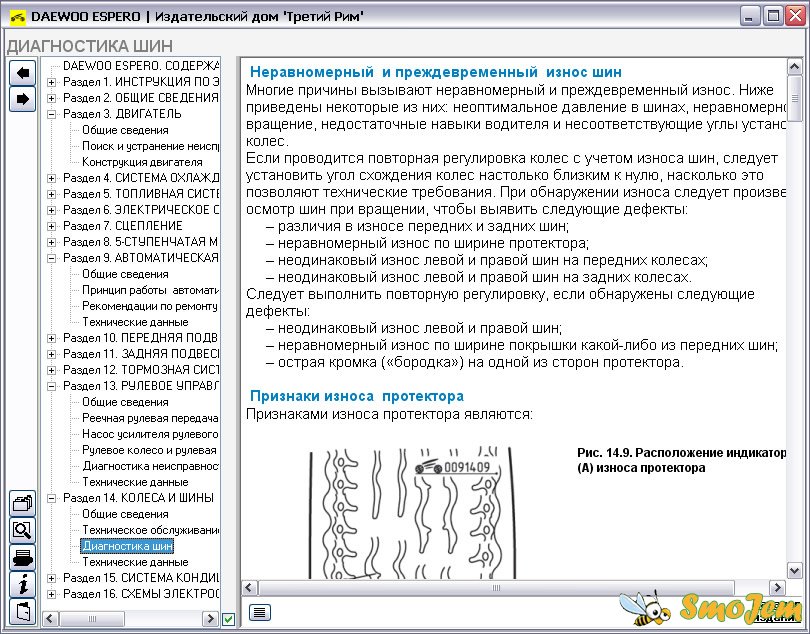The image size is (810, 634).
Task: Click content vertical scrollbar thumb
Action: pos(795,98)
